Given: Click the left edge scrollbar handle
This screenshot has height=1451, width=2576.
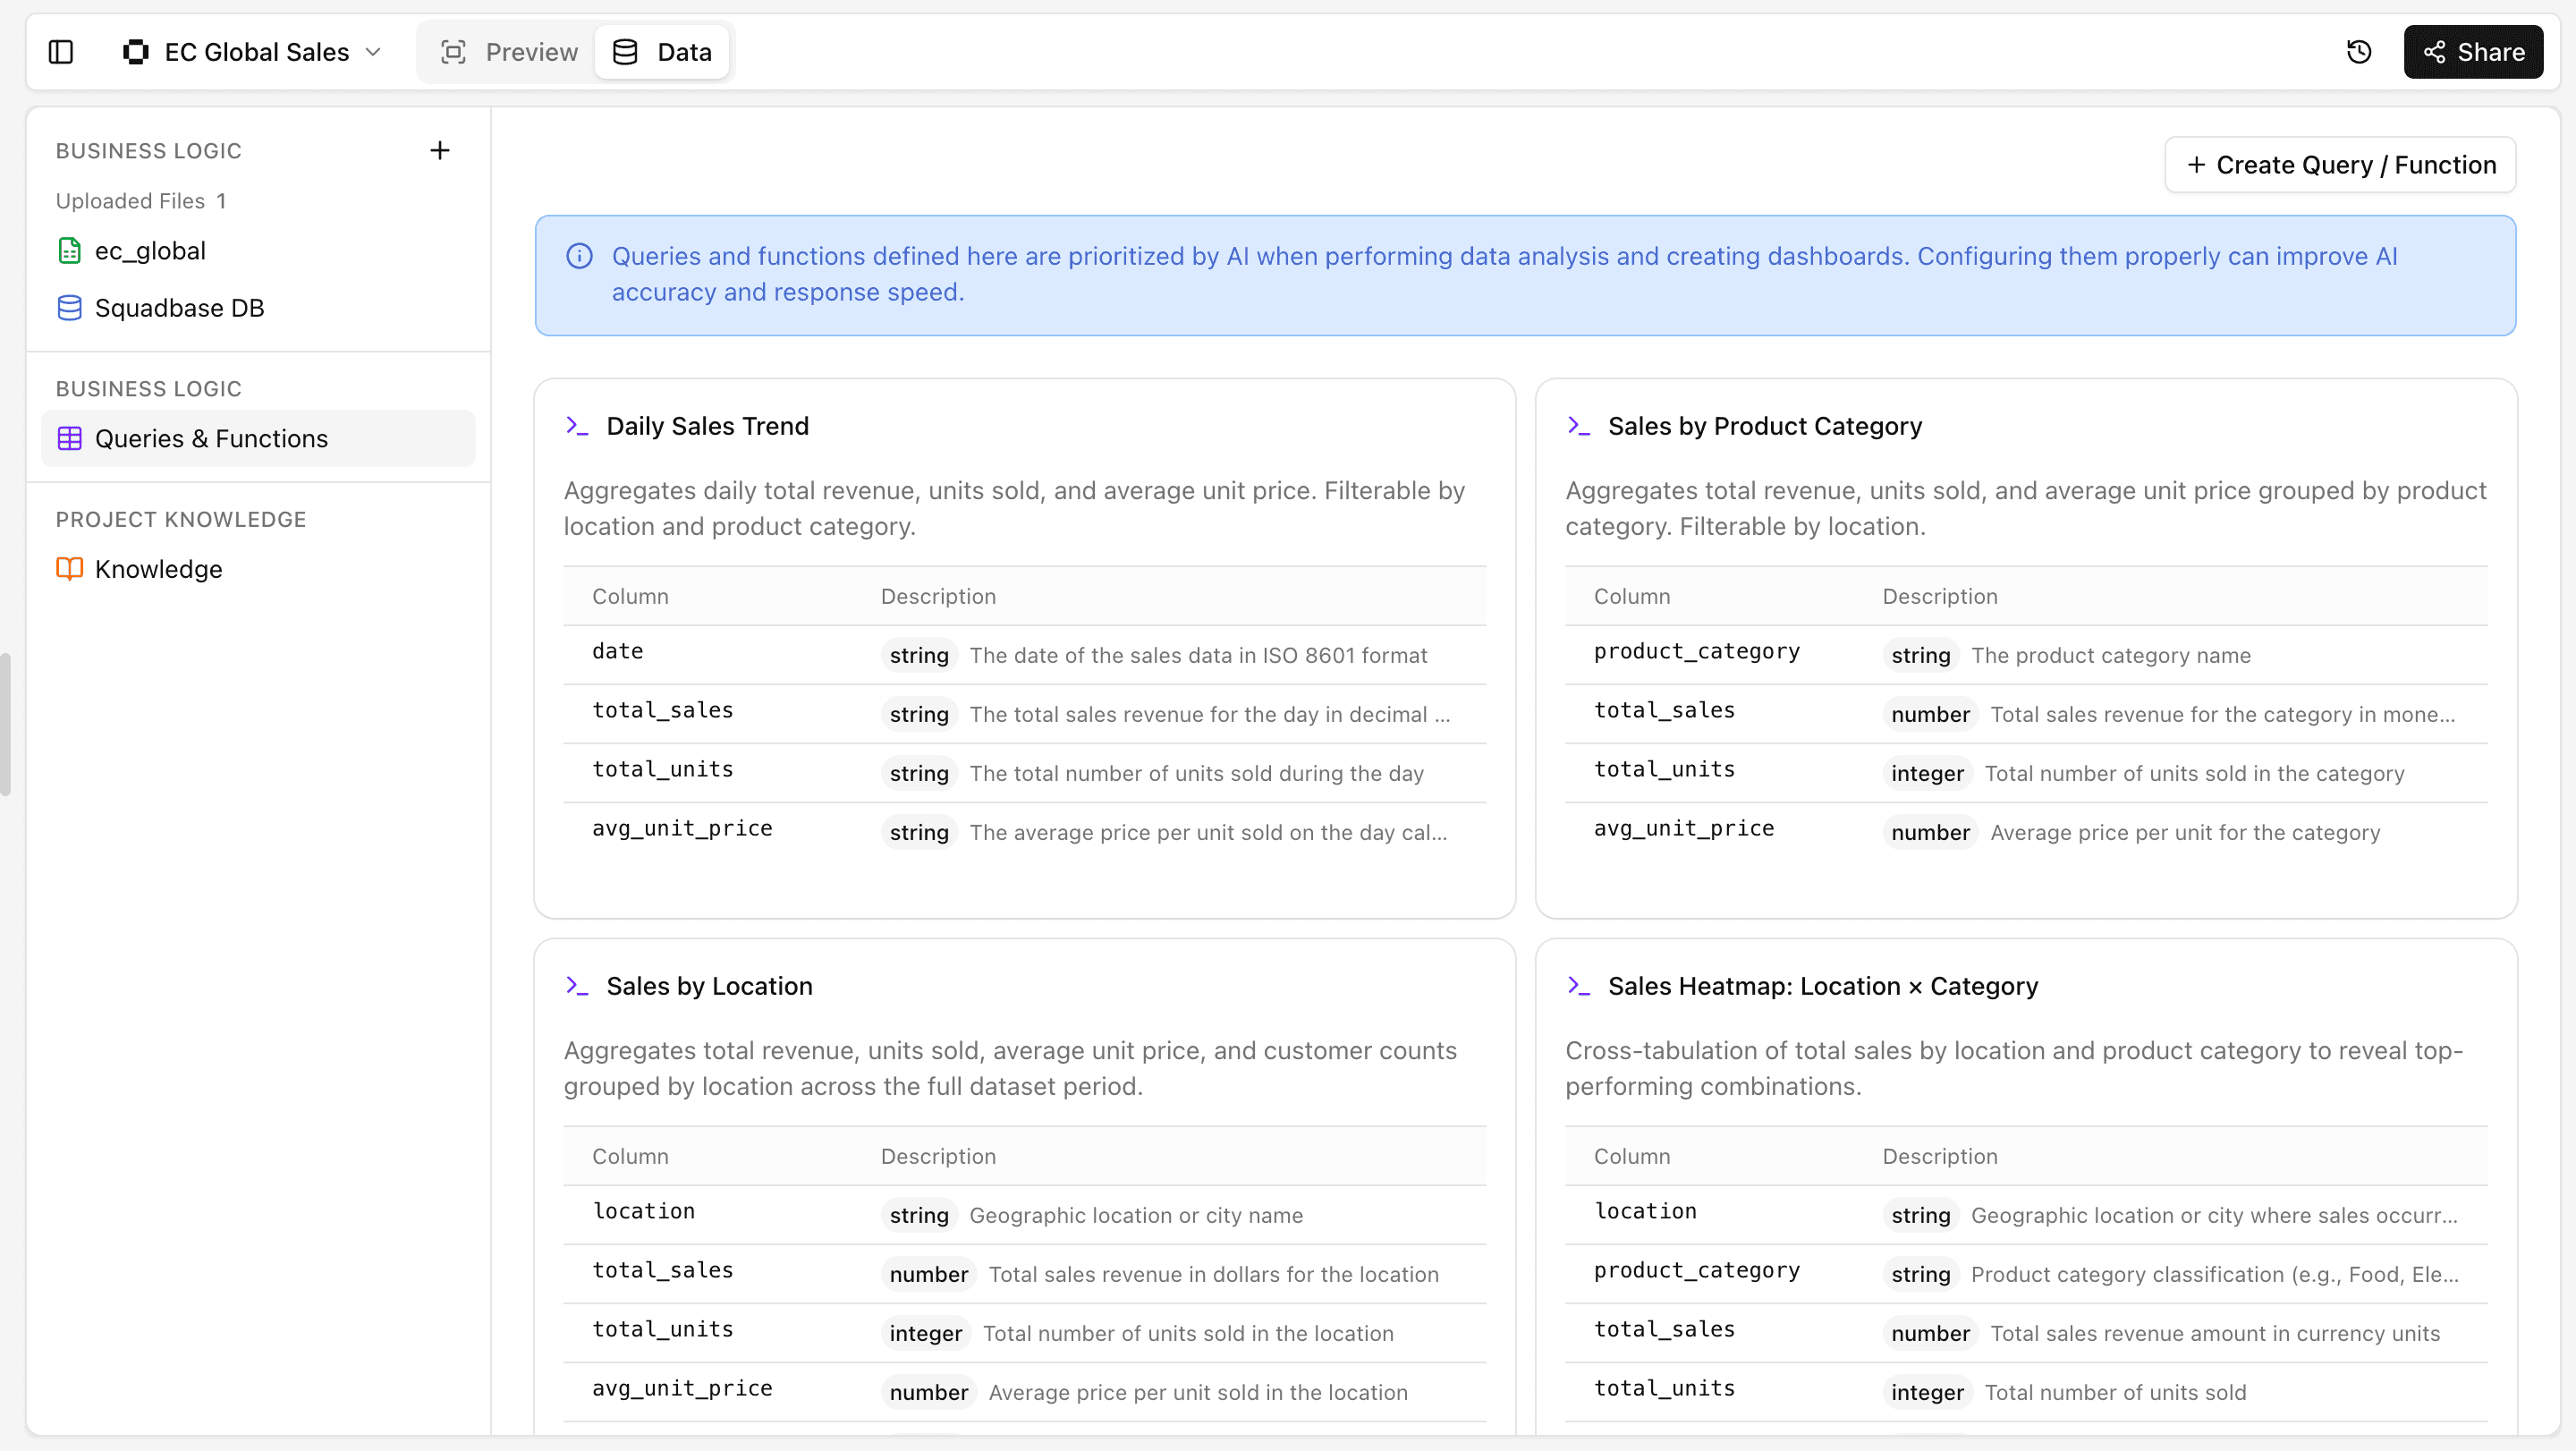Looking at the screenshot, I should click(x=6, y=724).
